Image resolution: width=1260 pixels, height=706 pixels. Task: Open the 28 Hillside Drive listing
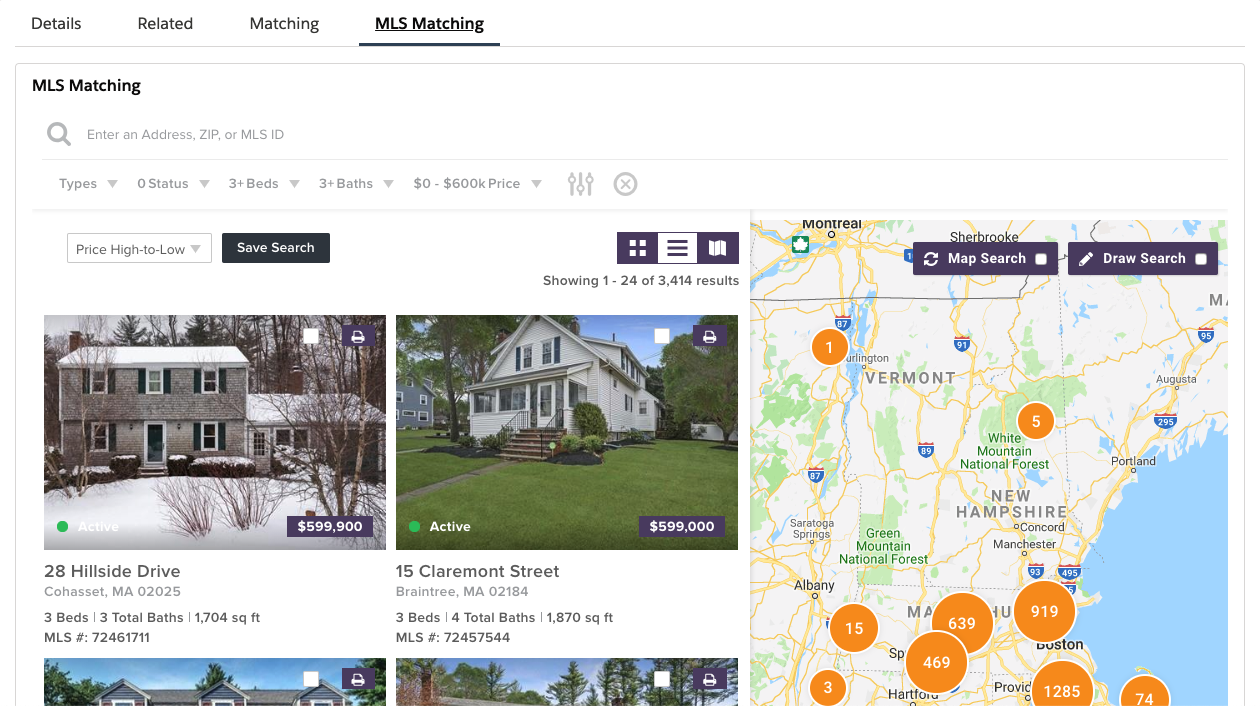[x=112, y=571]
